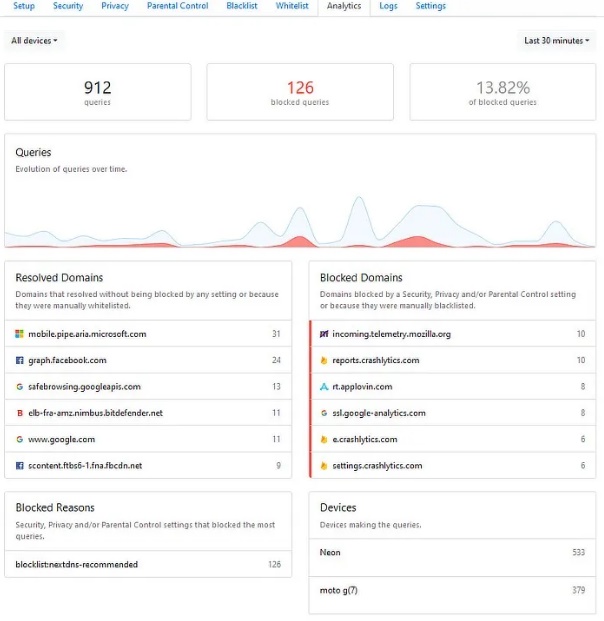Click the Microsoft icon beside mobile.pipe.aria.microsoft.com
This screenshot has width=604, height=621.
(19, 334)
